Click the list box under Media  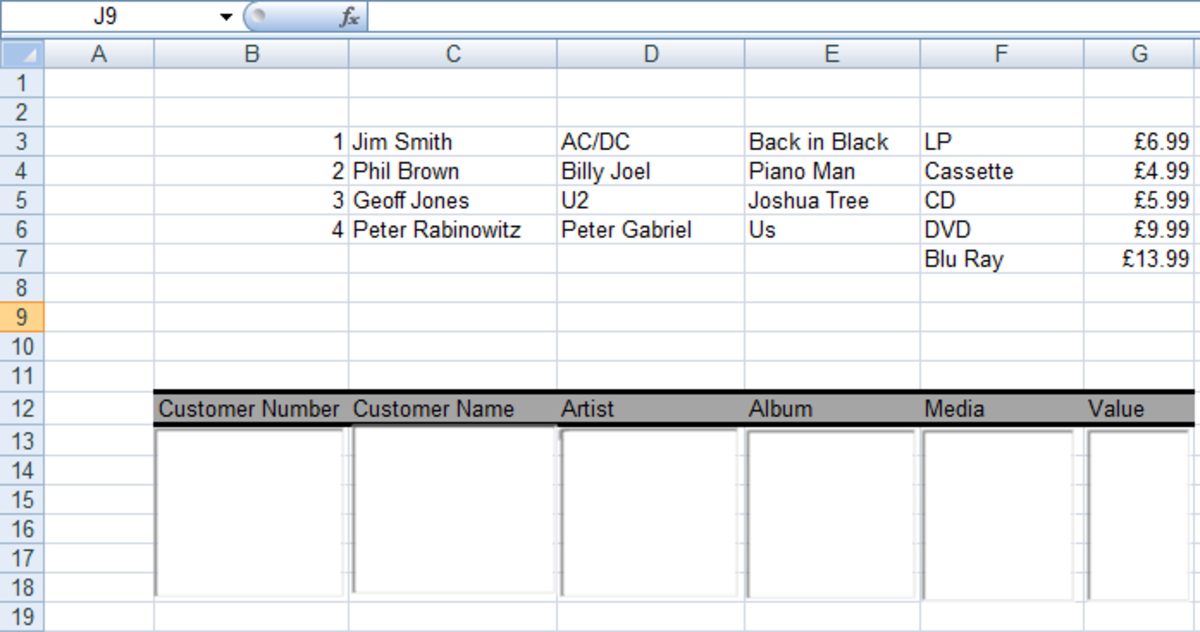pyautogui.click(x=999, y=514)
